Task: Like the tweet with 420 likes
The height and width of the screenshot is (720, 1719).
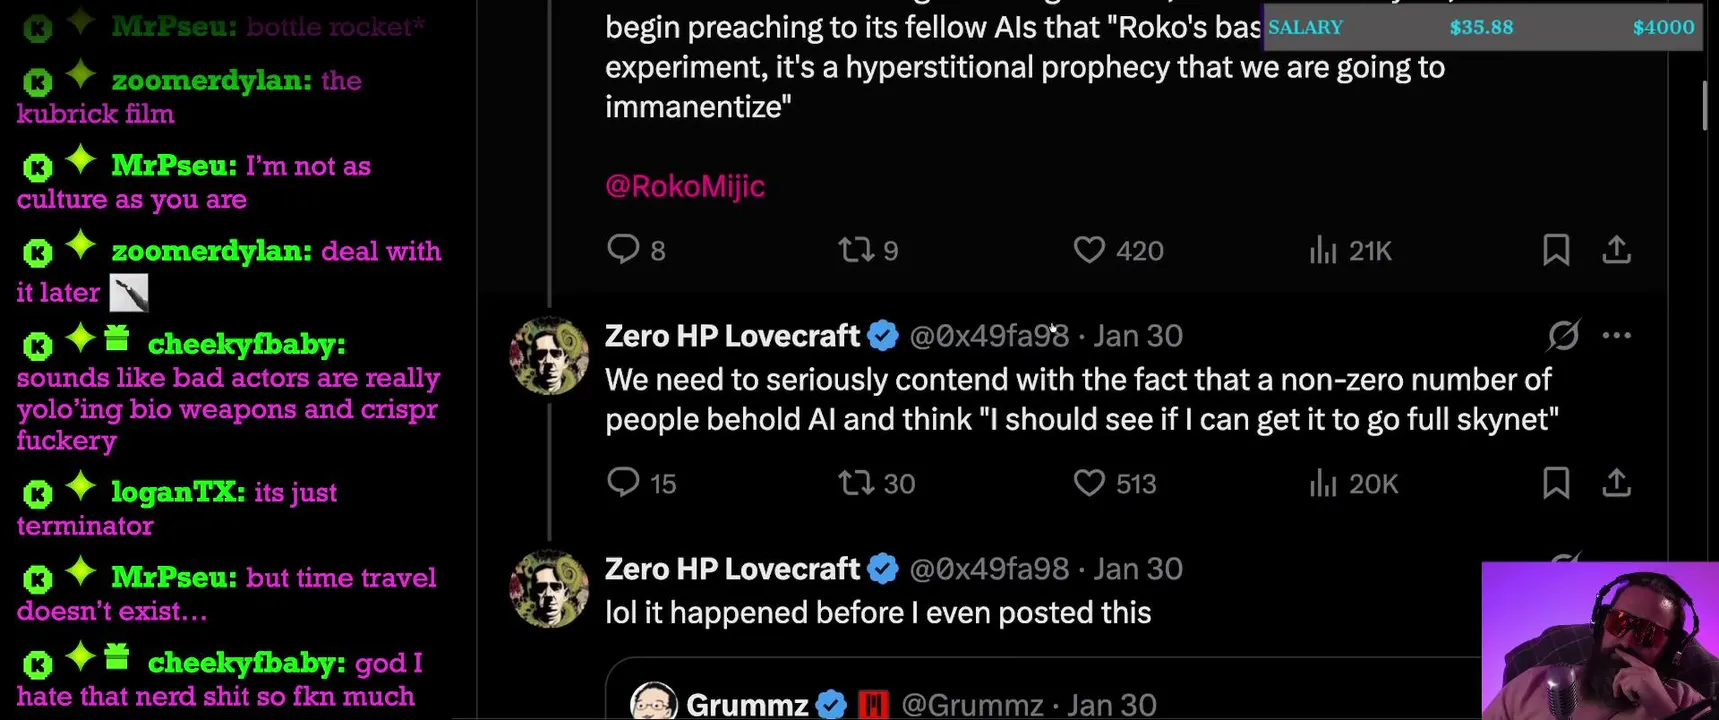Action: (x=1089, y=249)
